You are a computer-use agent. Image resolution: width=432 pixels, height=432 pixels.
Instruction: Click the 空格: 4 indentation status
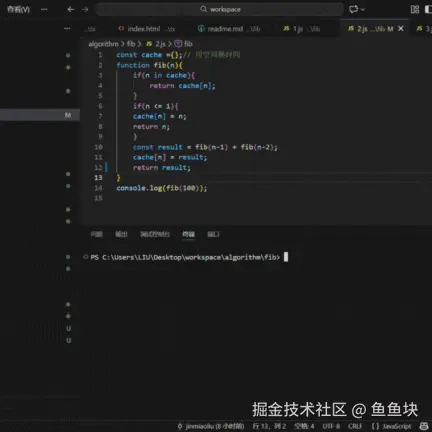click(304, 426)
